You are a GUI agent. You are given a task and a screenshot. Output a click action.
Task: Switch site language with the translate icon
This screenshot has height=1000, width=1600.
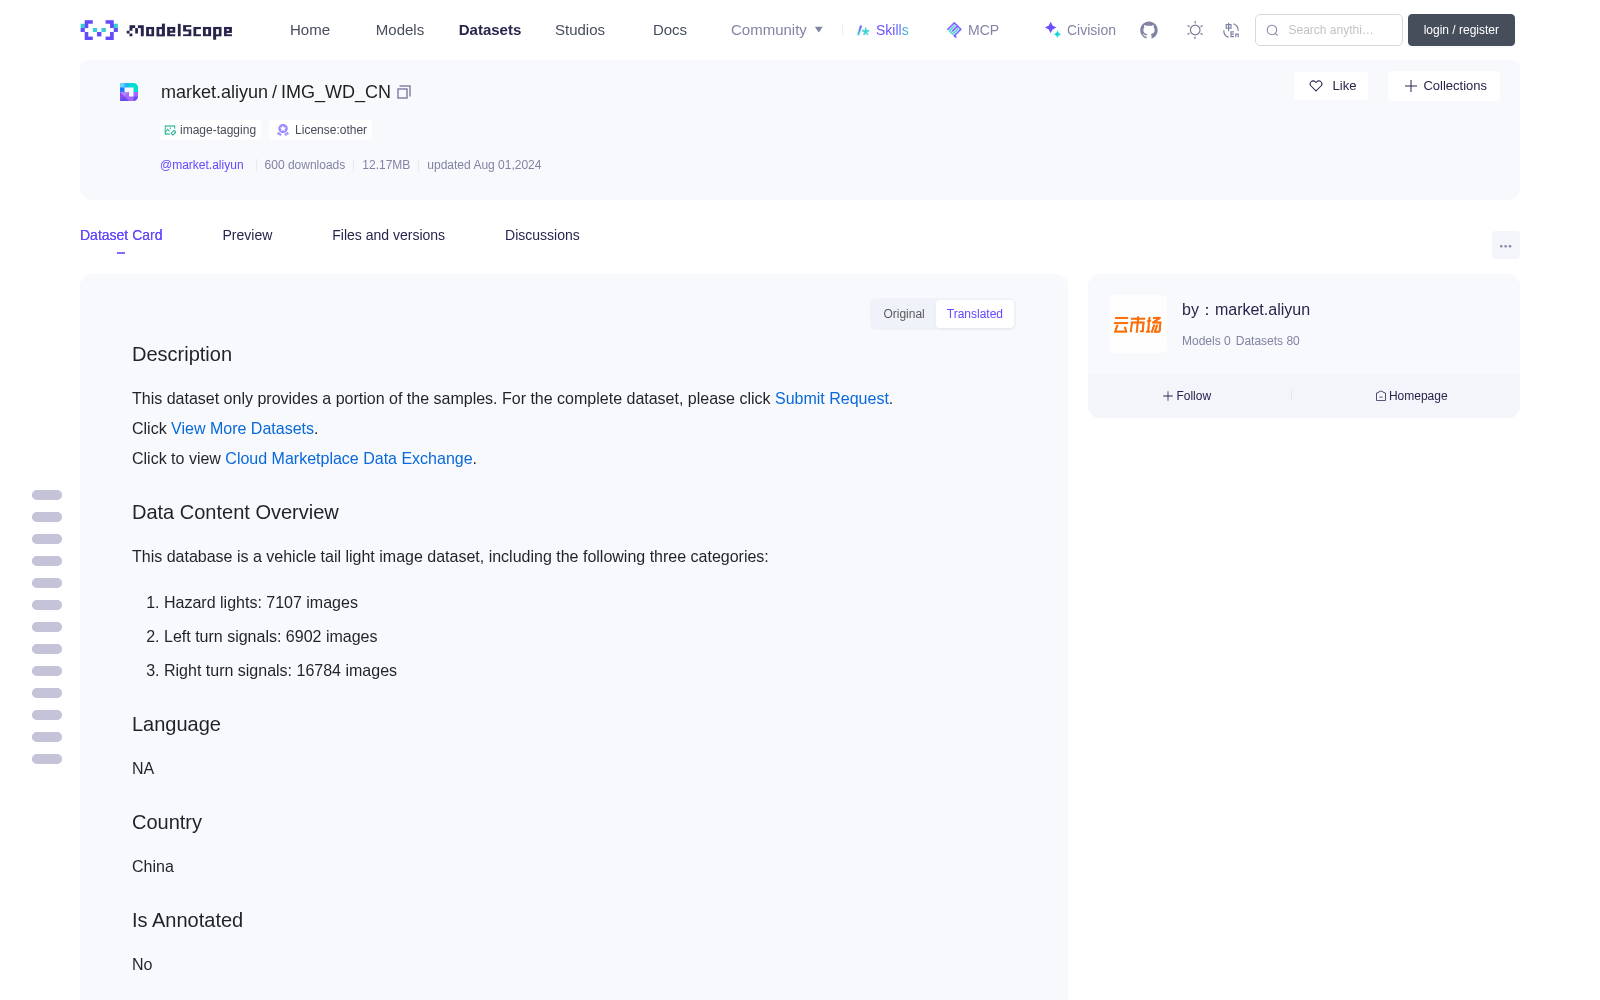(x=1231, y=30)
